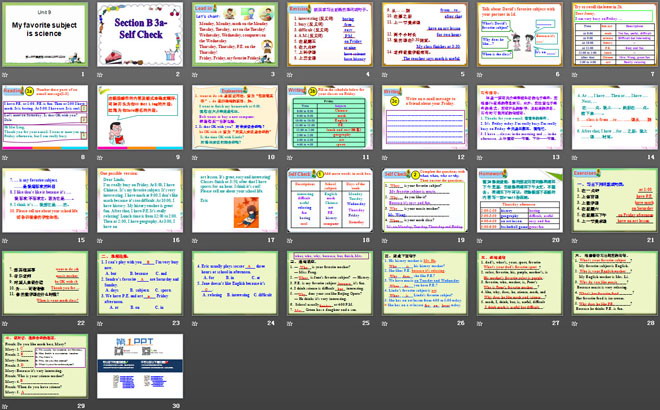This screenshot has height=410, width=660.
Task: Click the star icon beneath slide 22
Action: coord(5,321)
